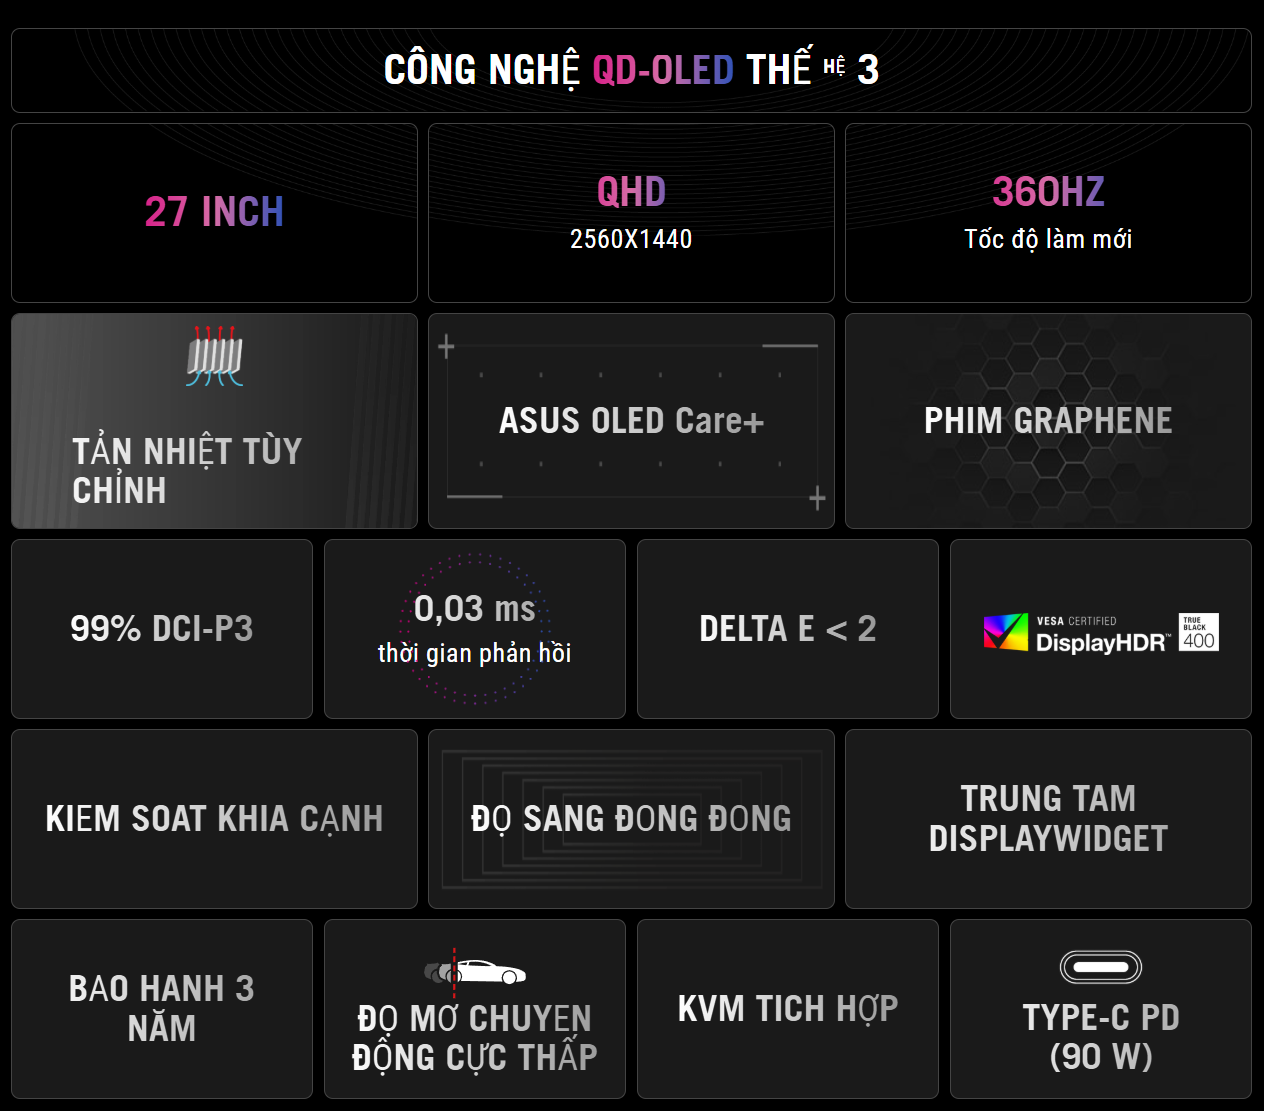Open the TRUNG TAM DISPLAYWIDGET tile
This screenshot has height=1111, width=1264.
tap(1048, 819)
